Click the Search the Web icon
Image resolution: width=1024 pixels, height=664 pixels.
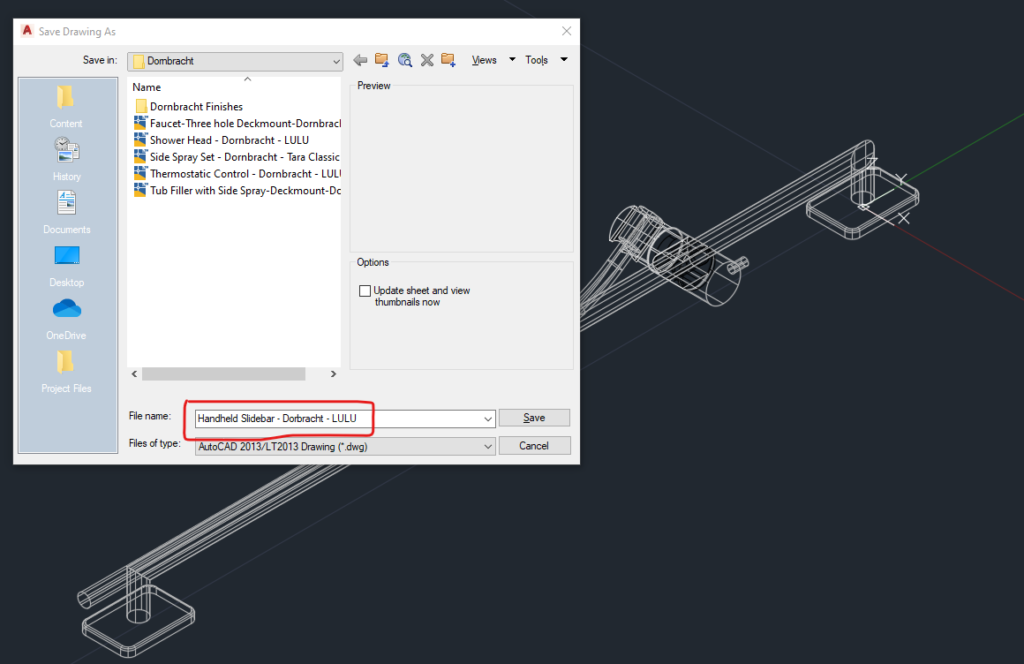(405, 60)
